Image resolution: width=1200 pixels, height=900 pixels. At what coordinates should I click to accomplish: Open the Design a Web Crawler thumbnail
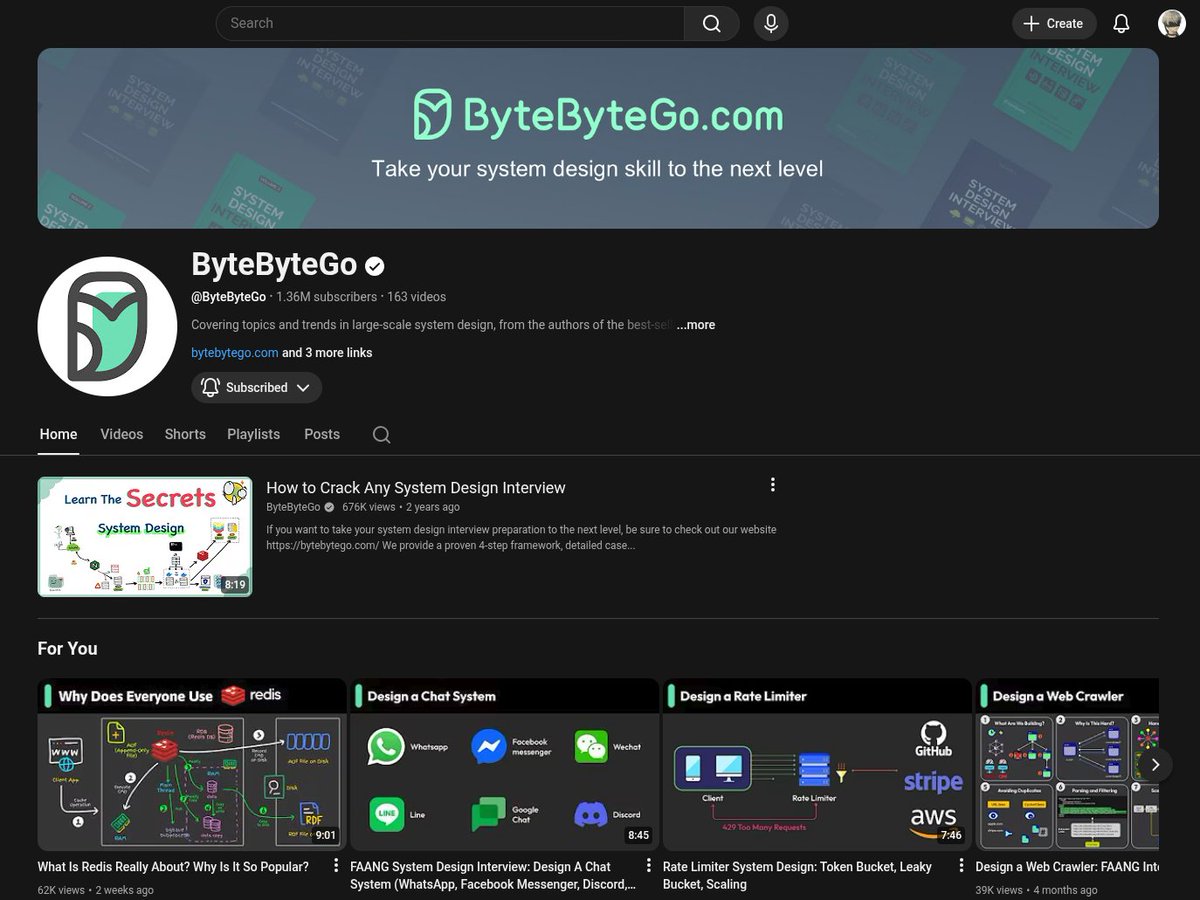click(x=1067, y=765)
